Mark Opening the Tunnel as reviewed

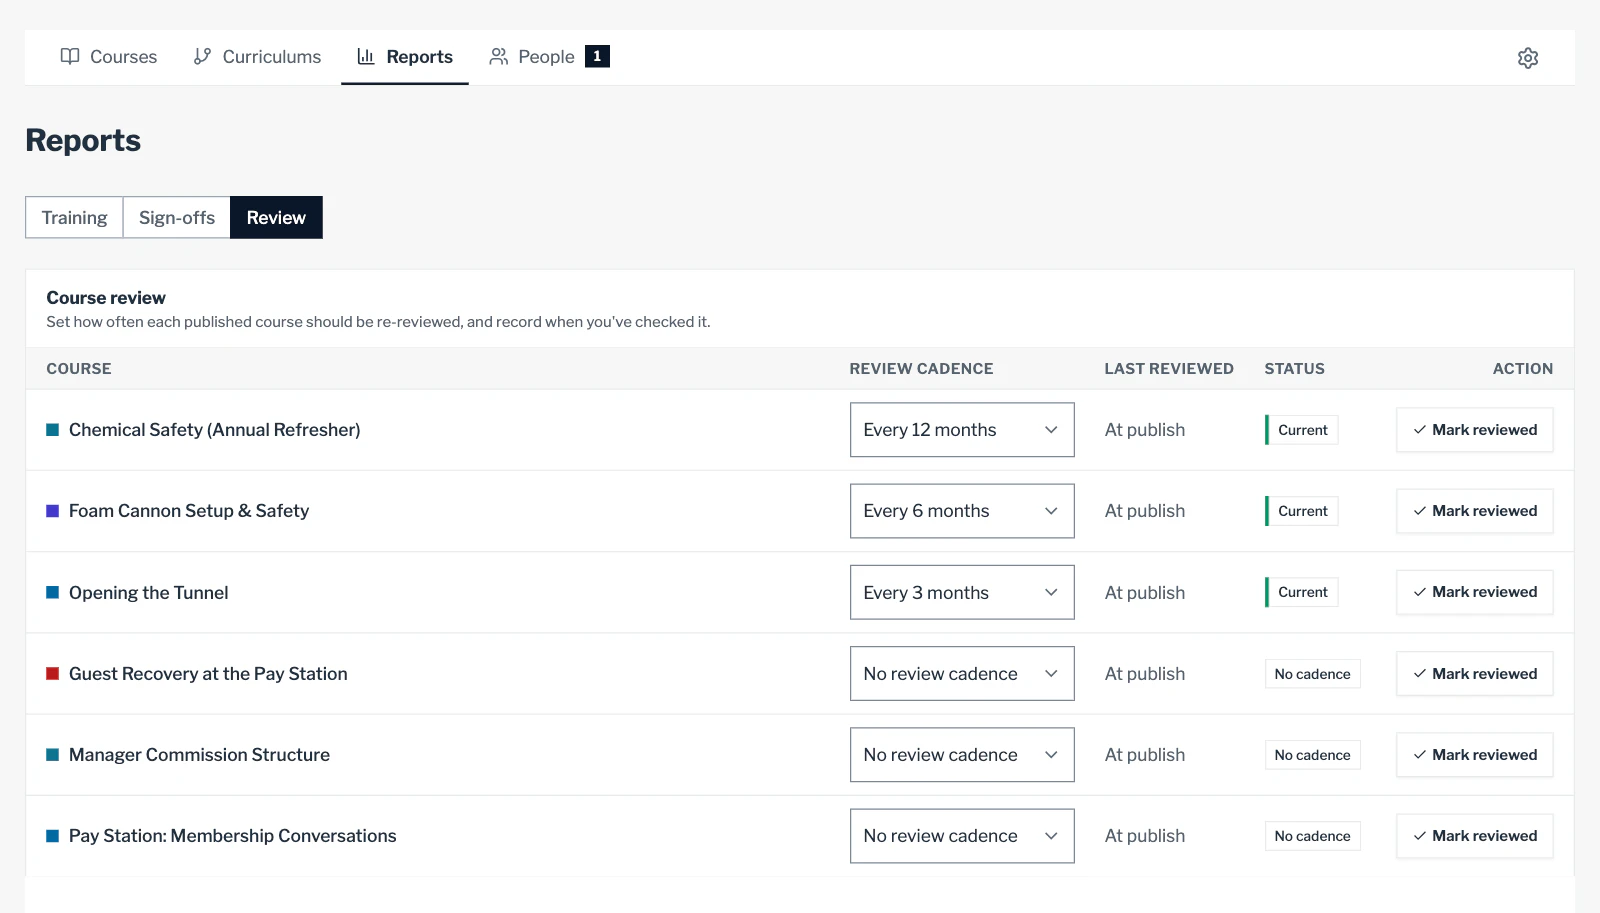coord(1475,592)
